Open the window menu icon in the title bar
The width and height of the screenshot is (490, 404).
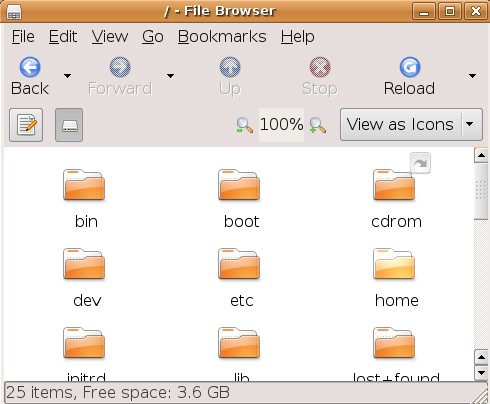coord(14,12)
